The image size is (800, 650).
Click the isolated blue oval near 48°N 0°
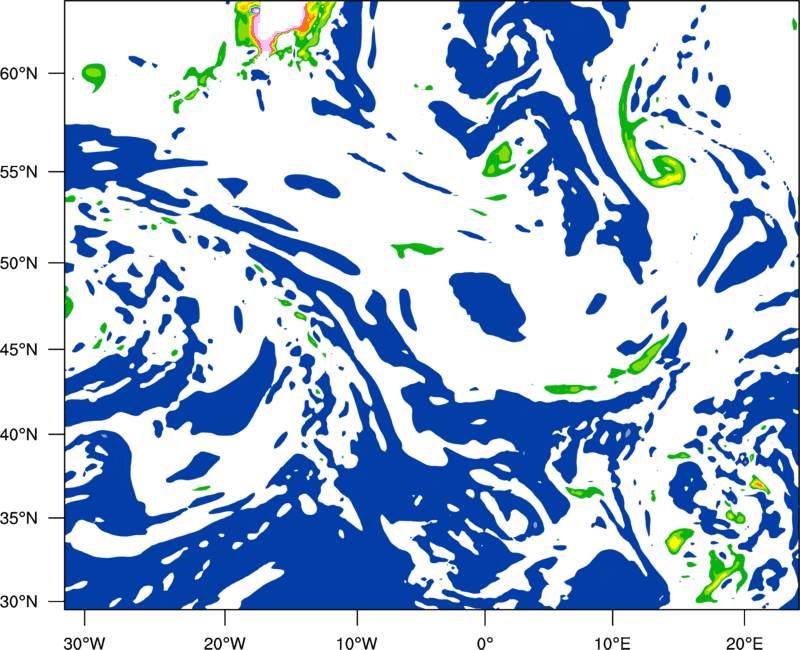pyautogui.click(x=488, y=306)
